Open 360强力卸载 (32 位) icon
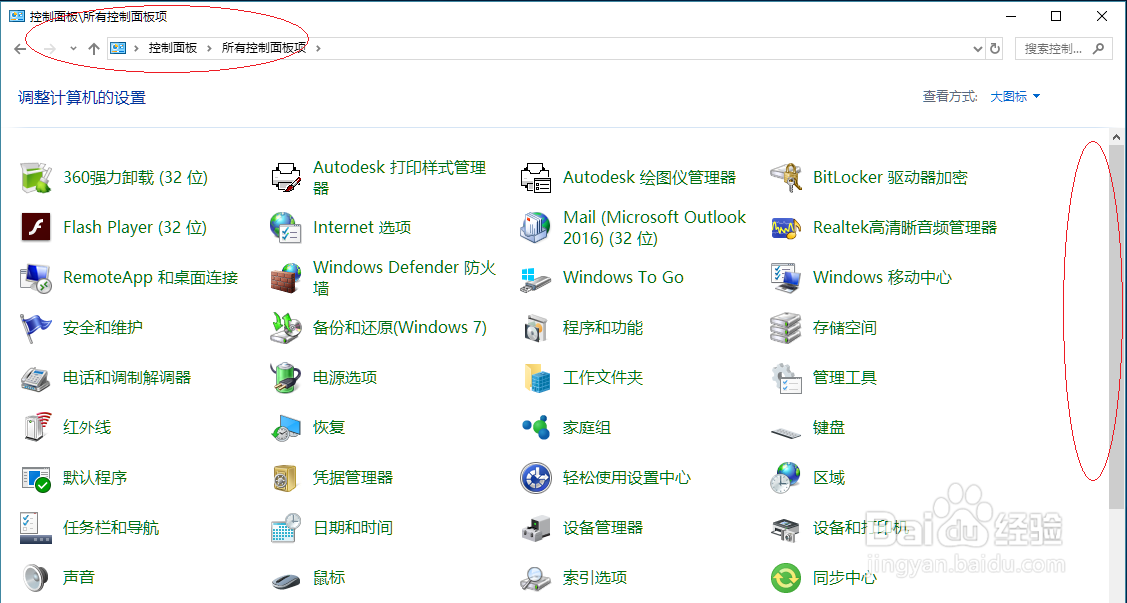Viewport: 1127px width, 603px height. (x=36, y=178)
